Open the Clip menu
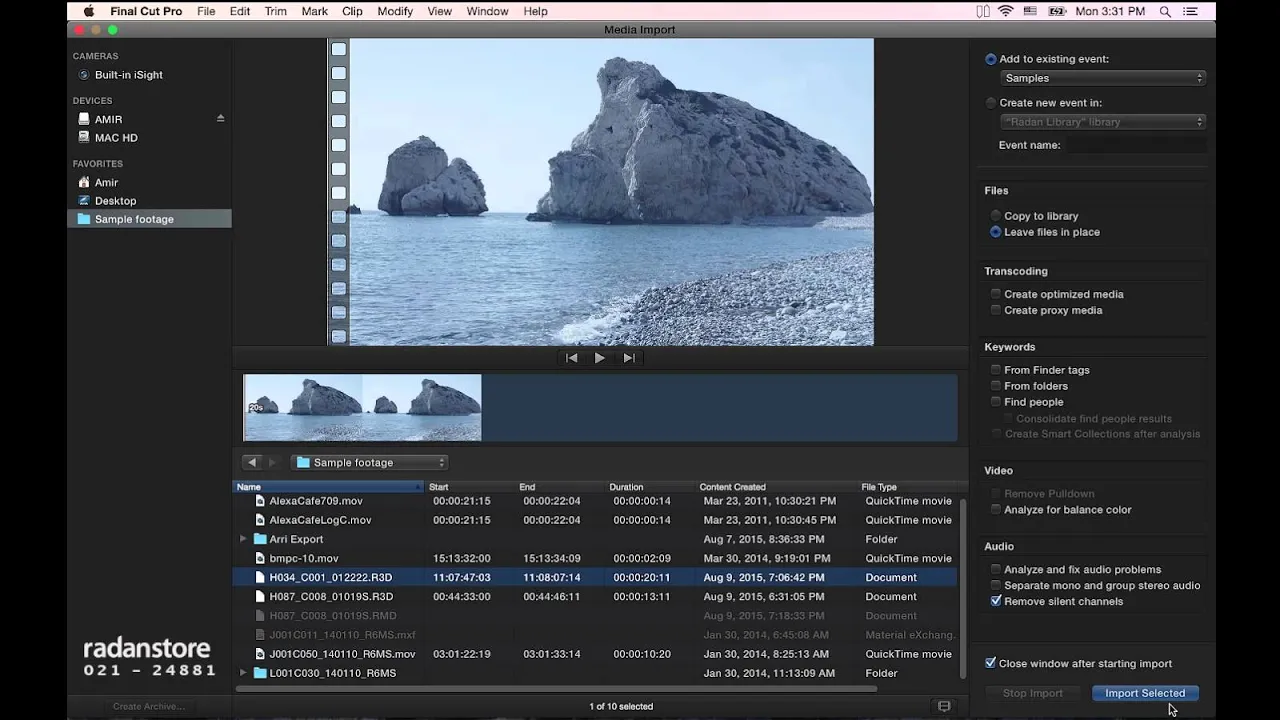Image resolution: width=1280 pixels, height=720 pixels. (x=352, y=11)
